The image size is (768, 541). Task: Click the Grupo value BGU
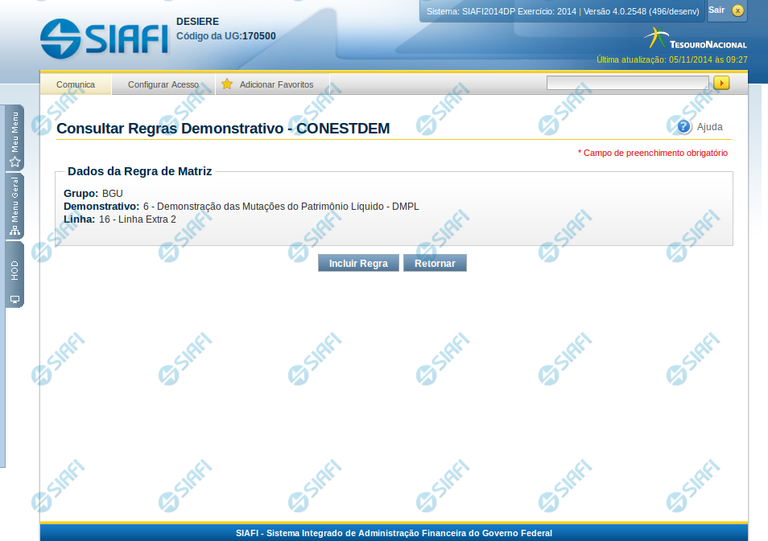[x=112, y=193]
